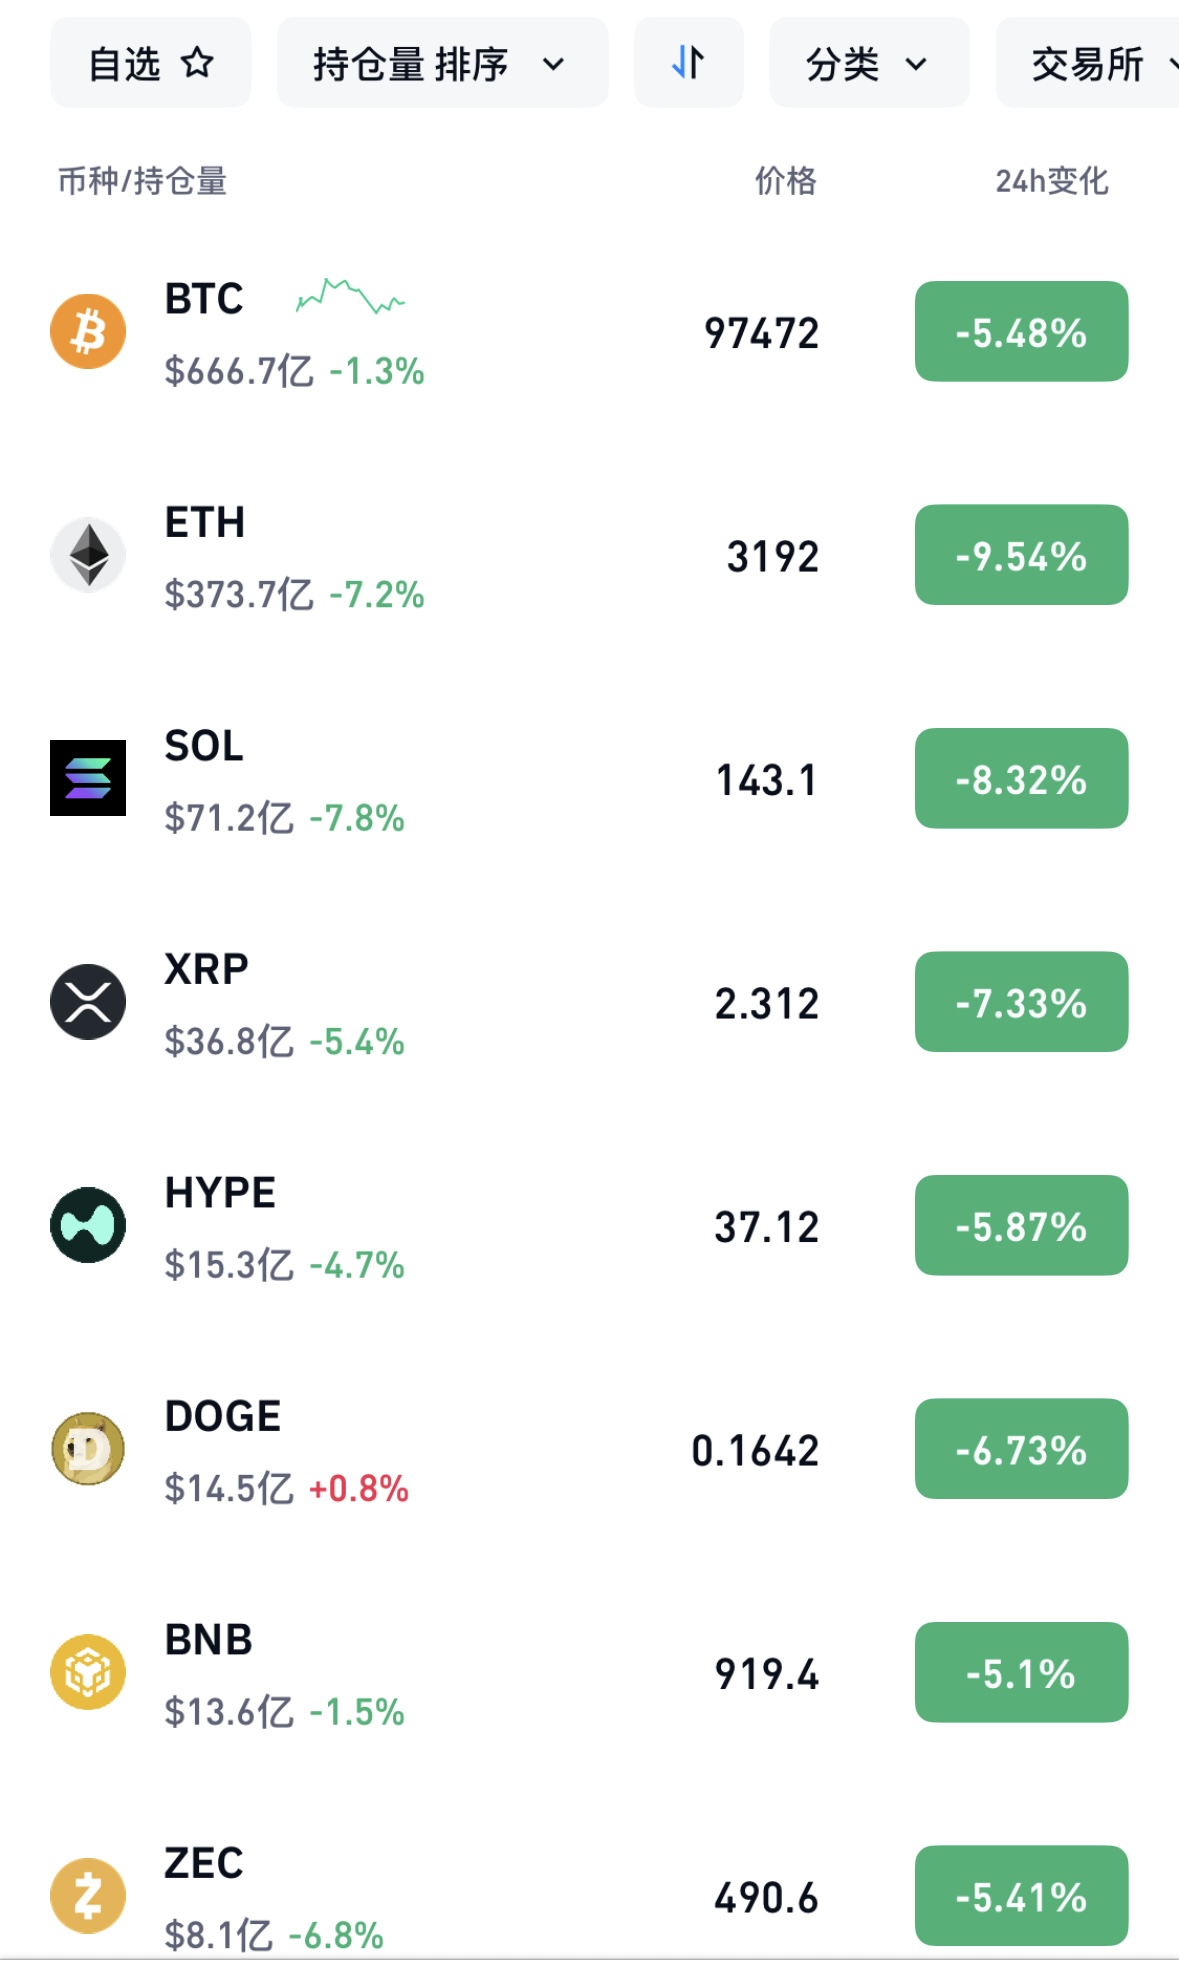Click the 币种/持仓量 column header
This screenshot has height=1966, width=1179.
(x=142, y=181)
